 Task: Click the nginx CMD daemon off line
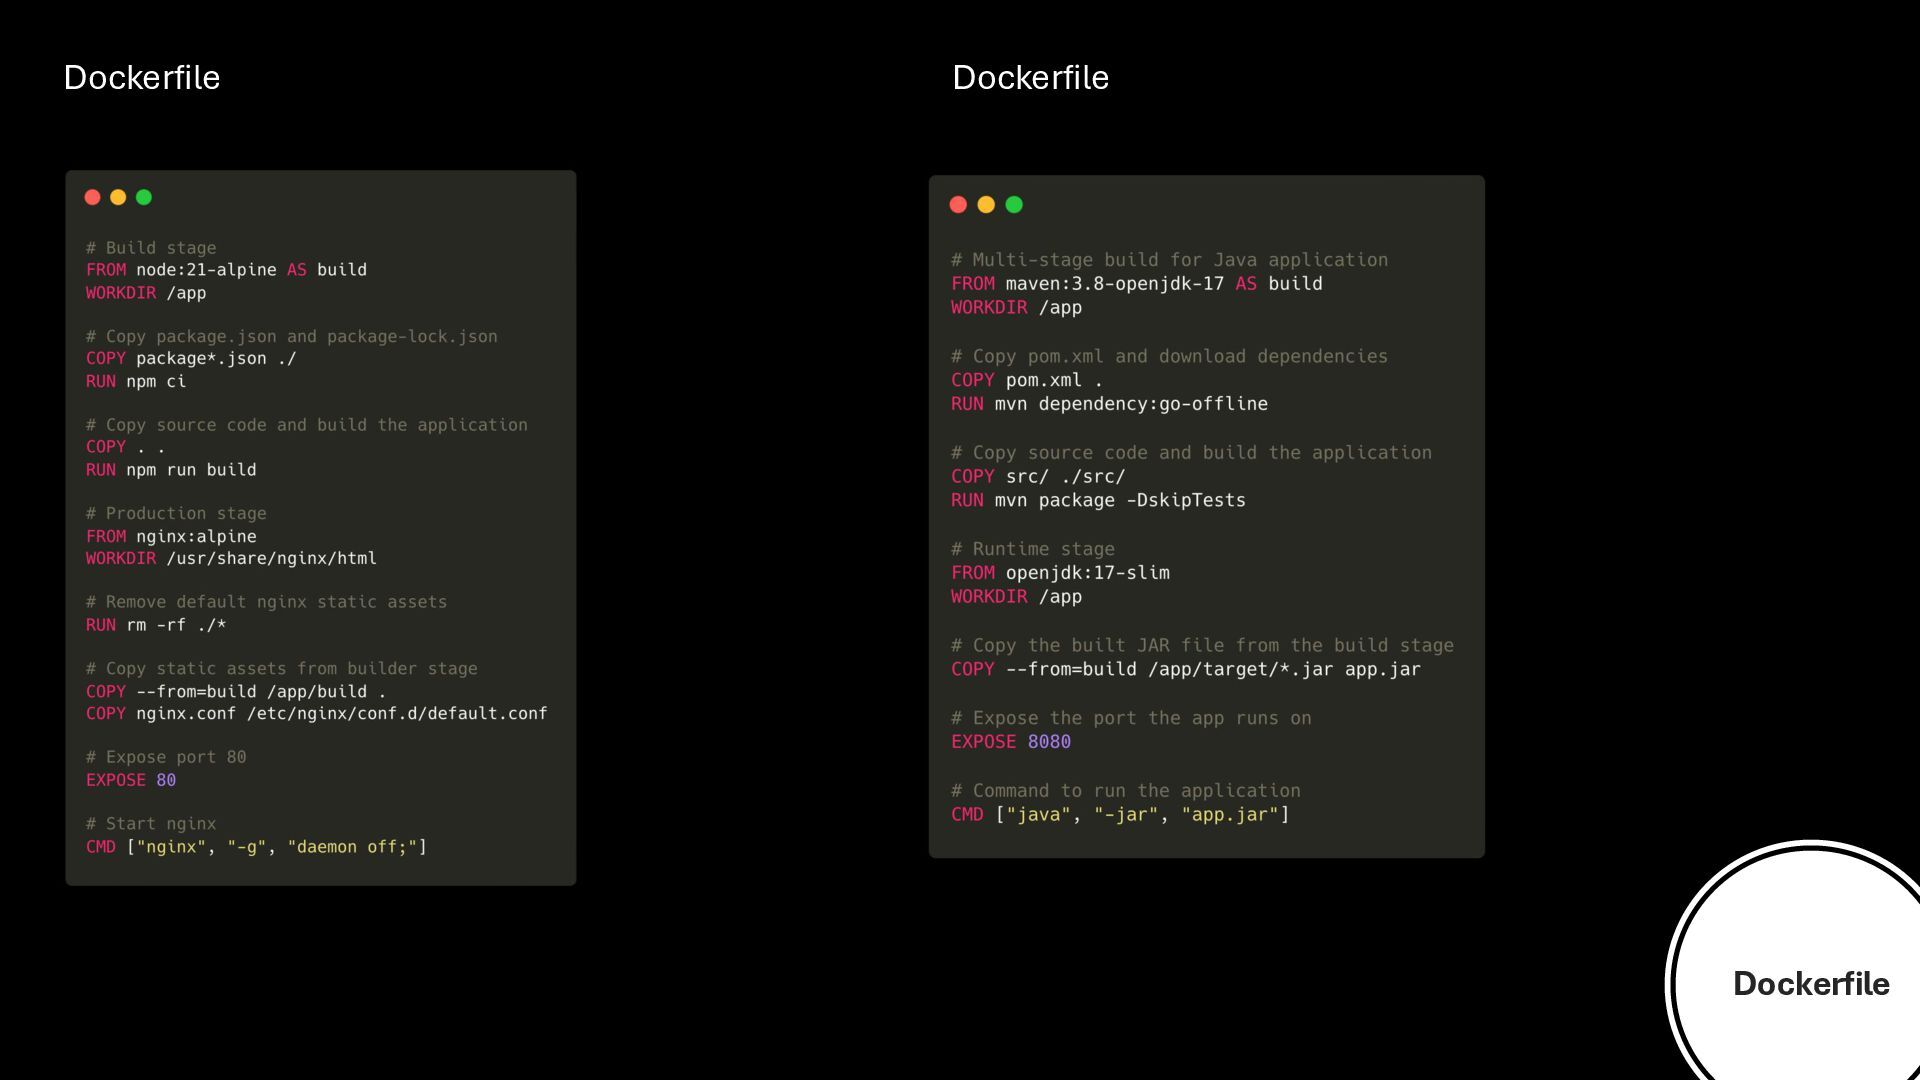(x=256, y=847)
